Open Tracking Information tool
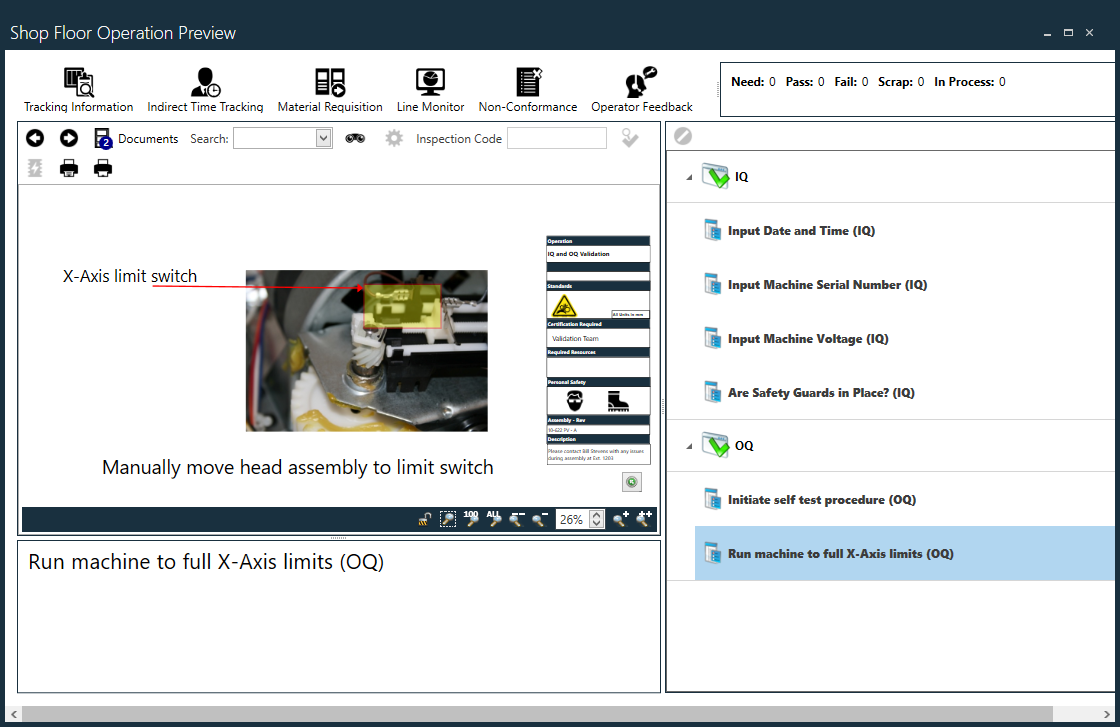The image size is (1120, 727). [x=78, y=89]
